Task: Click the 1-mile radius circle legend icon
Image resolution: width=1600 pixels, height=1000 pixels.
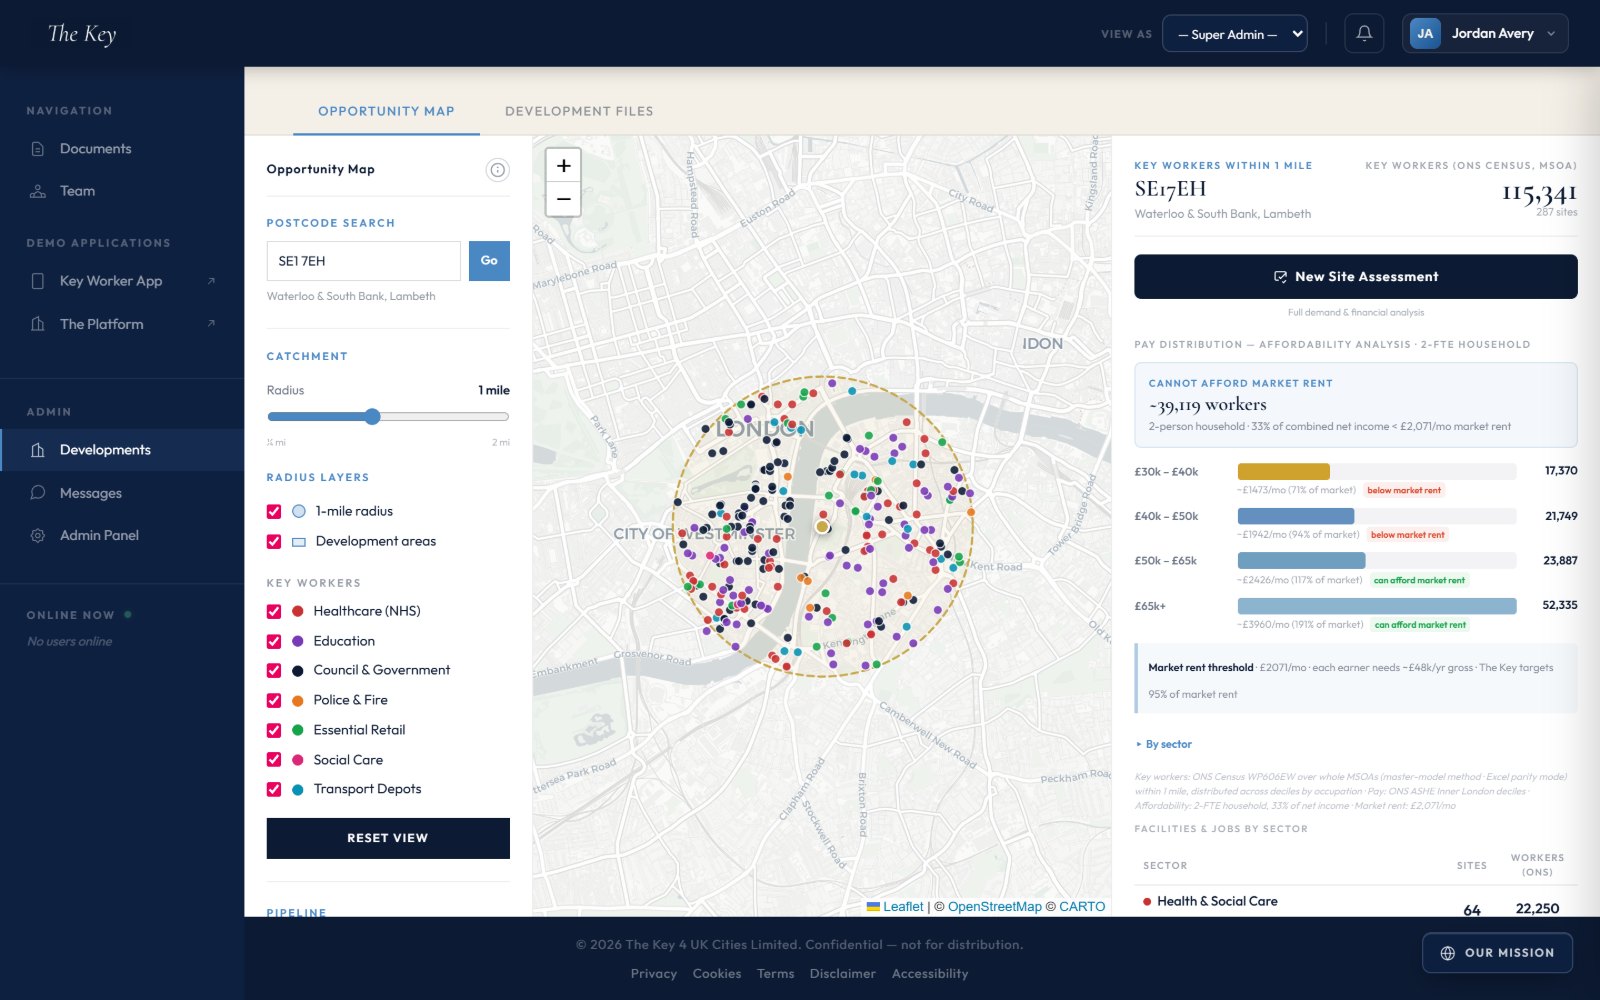Action: (298, 511)
